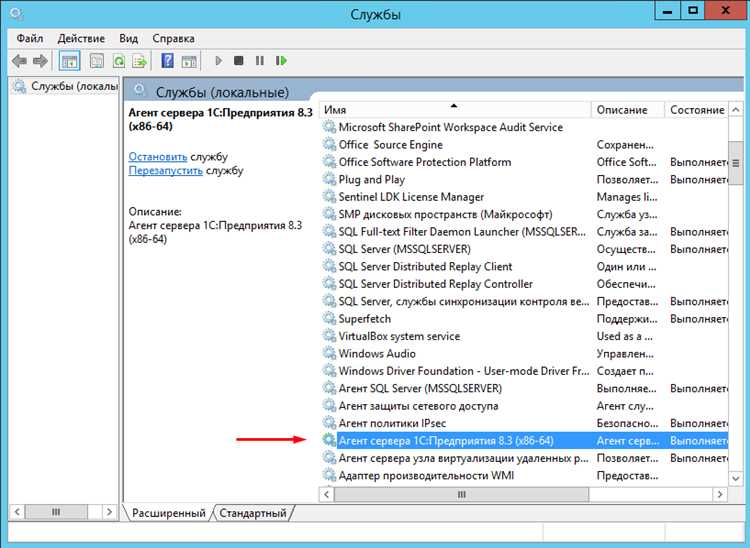Viewport: 750px width, 548px height.
Task: Click services list horizontal scrollbar left arrow
Action: click(x=327, y=494)
